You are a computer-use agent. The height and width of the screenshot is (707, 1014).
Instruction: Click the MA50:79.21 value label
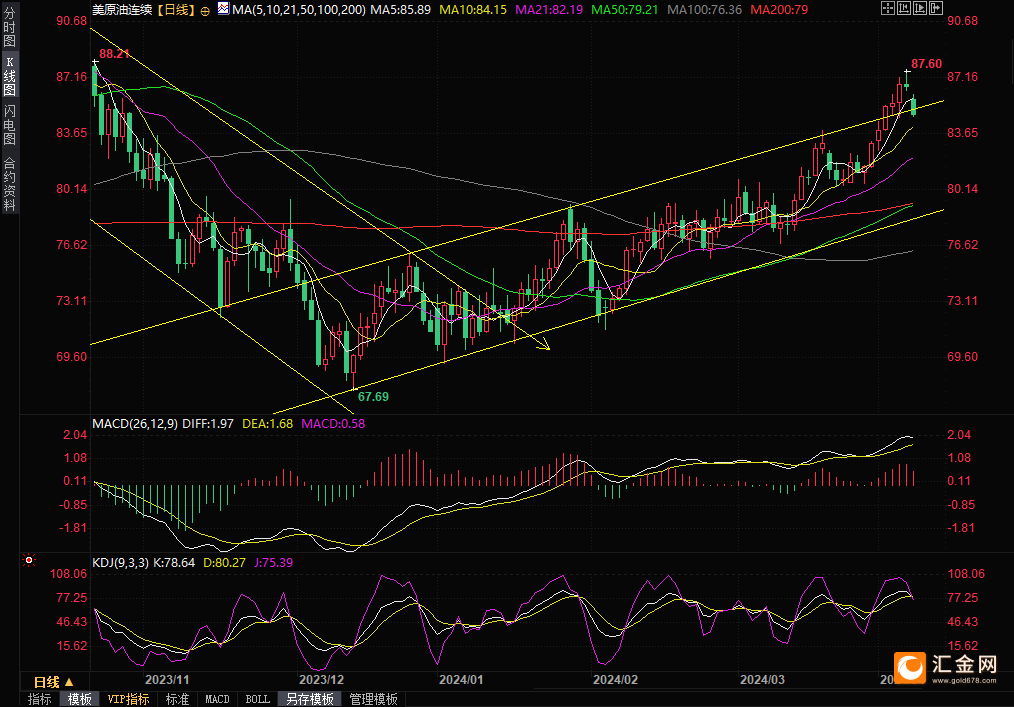[625, 10]
